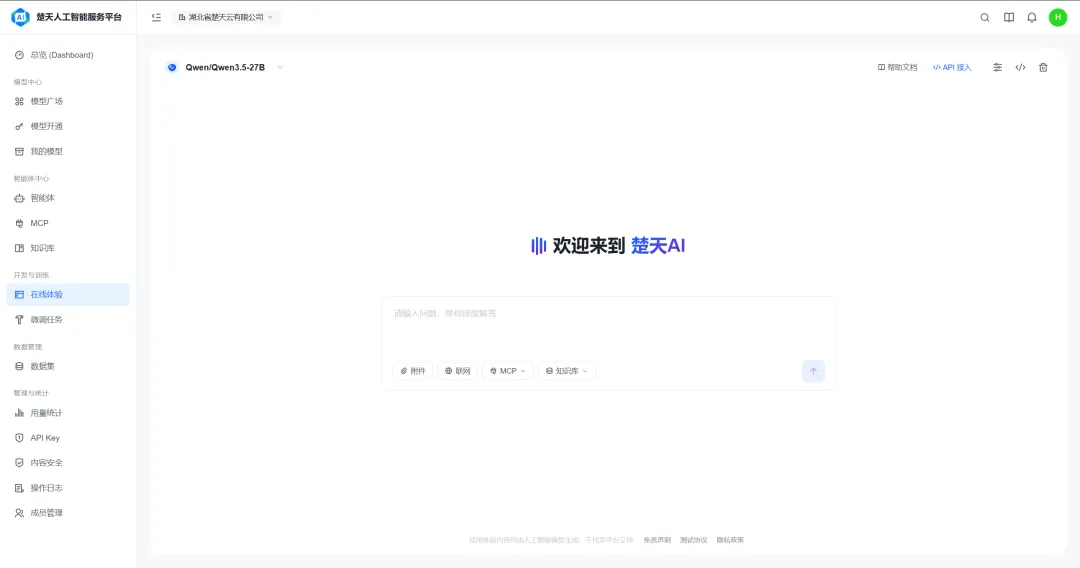Open the 湖北省楚天云有限公司 organization dropdown

(x=225, y=17)
